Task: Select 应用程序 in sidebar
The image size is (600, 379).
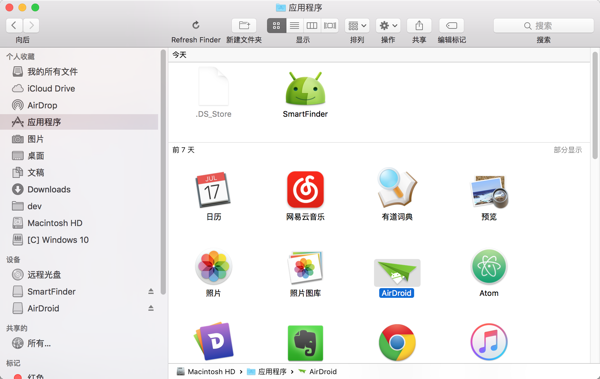Action: click(79, 122)
